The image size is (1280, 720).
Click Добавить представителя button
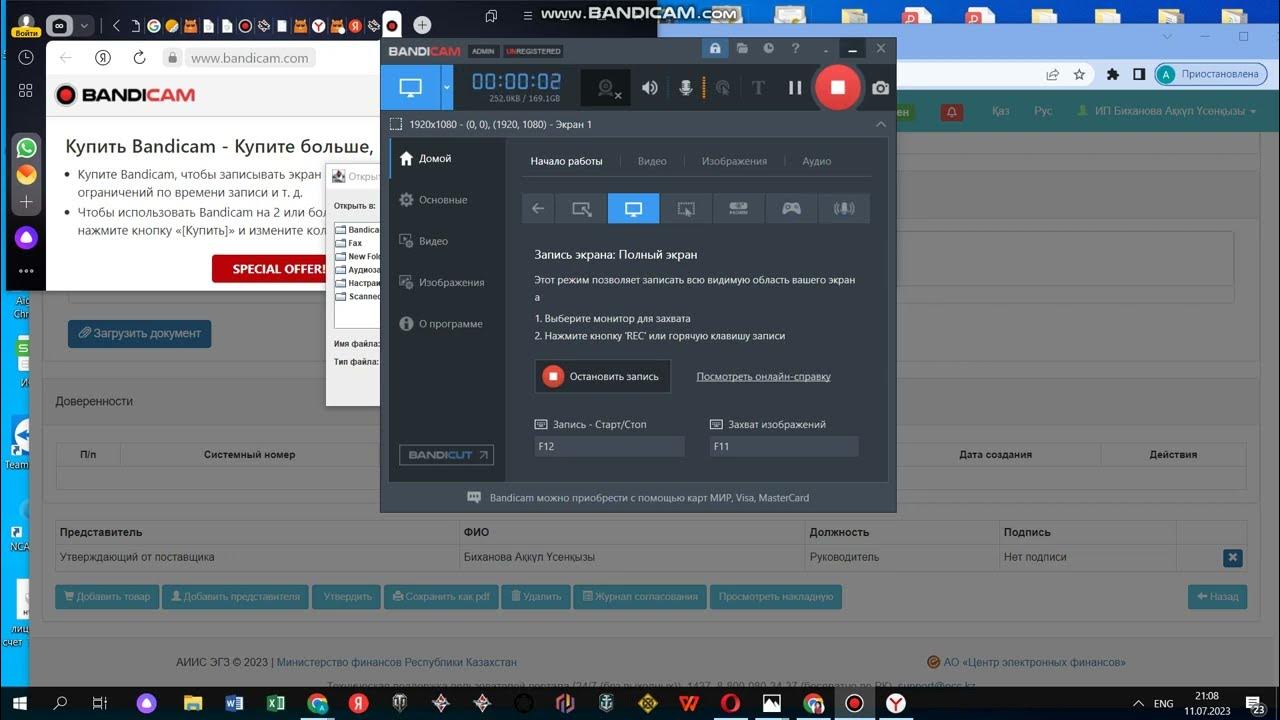click(235, 597)
